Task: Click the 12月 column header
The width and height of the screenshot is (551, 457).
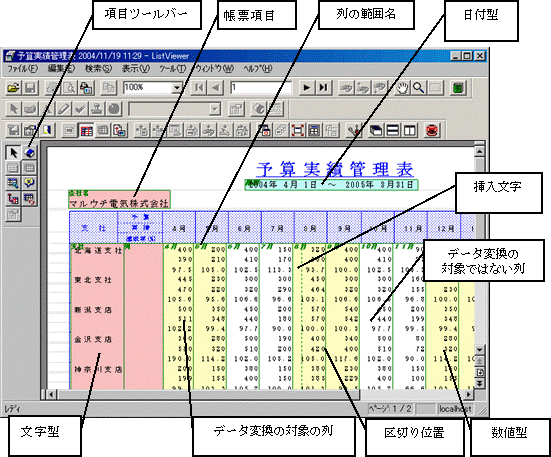Action: click(x=445, y=228)
